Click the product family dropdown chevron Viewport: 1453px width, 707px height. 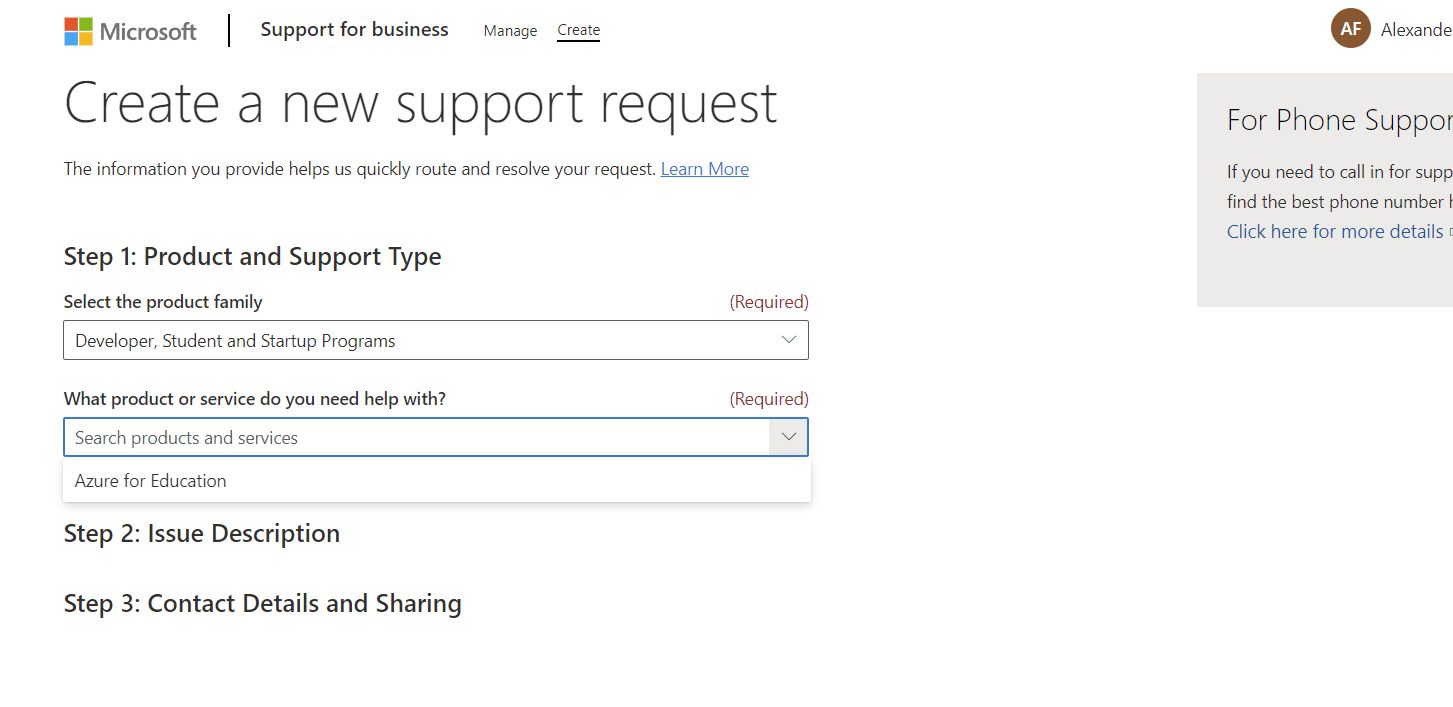click(789, 340)
